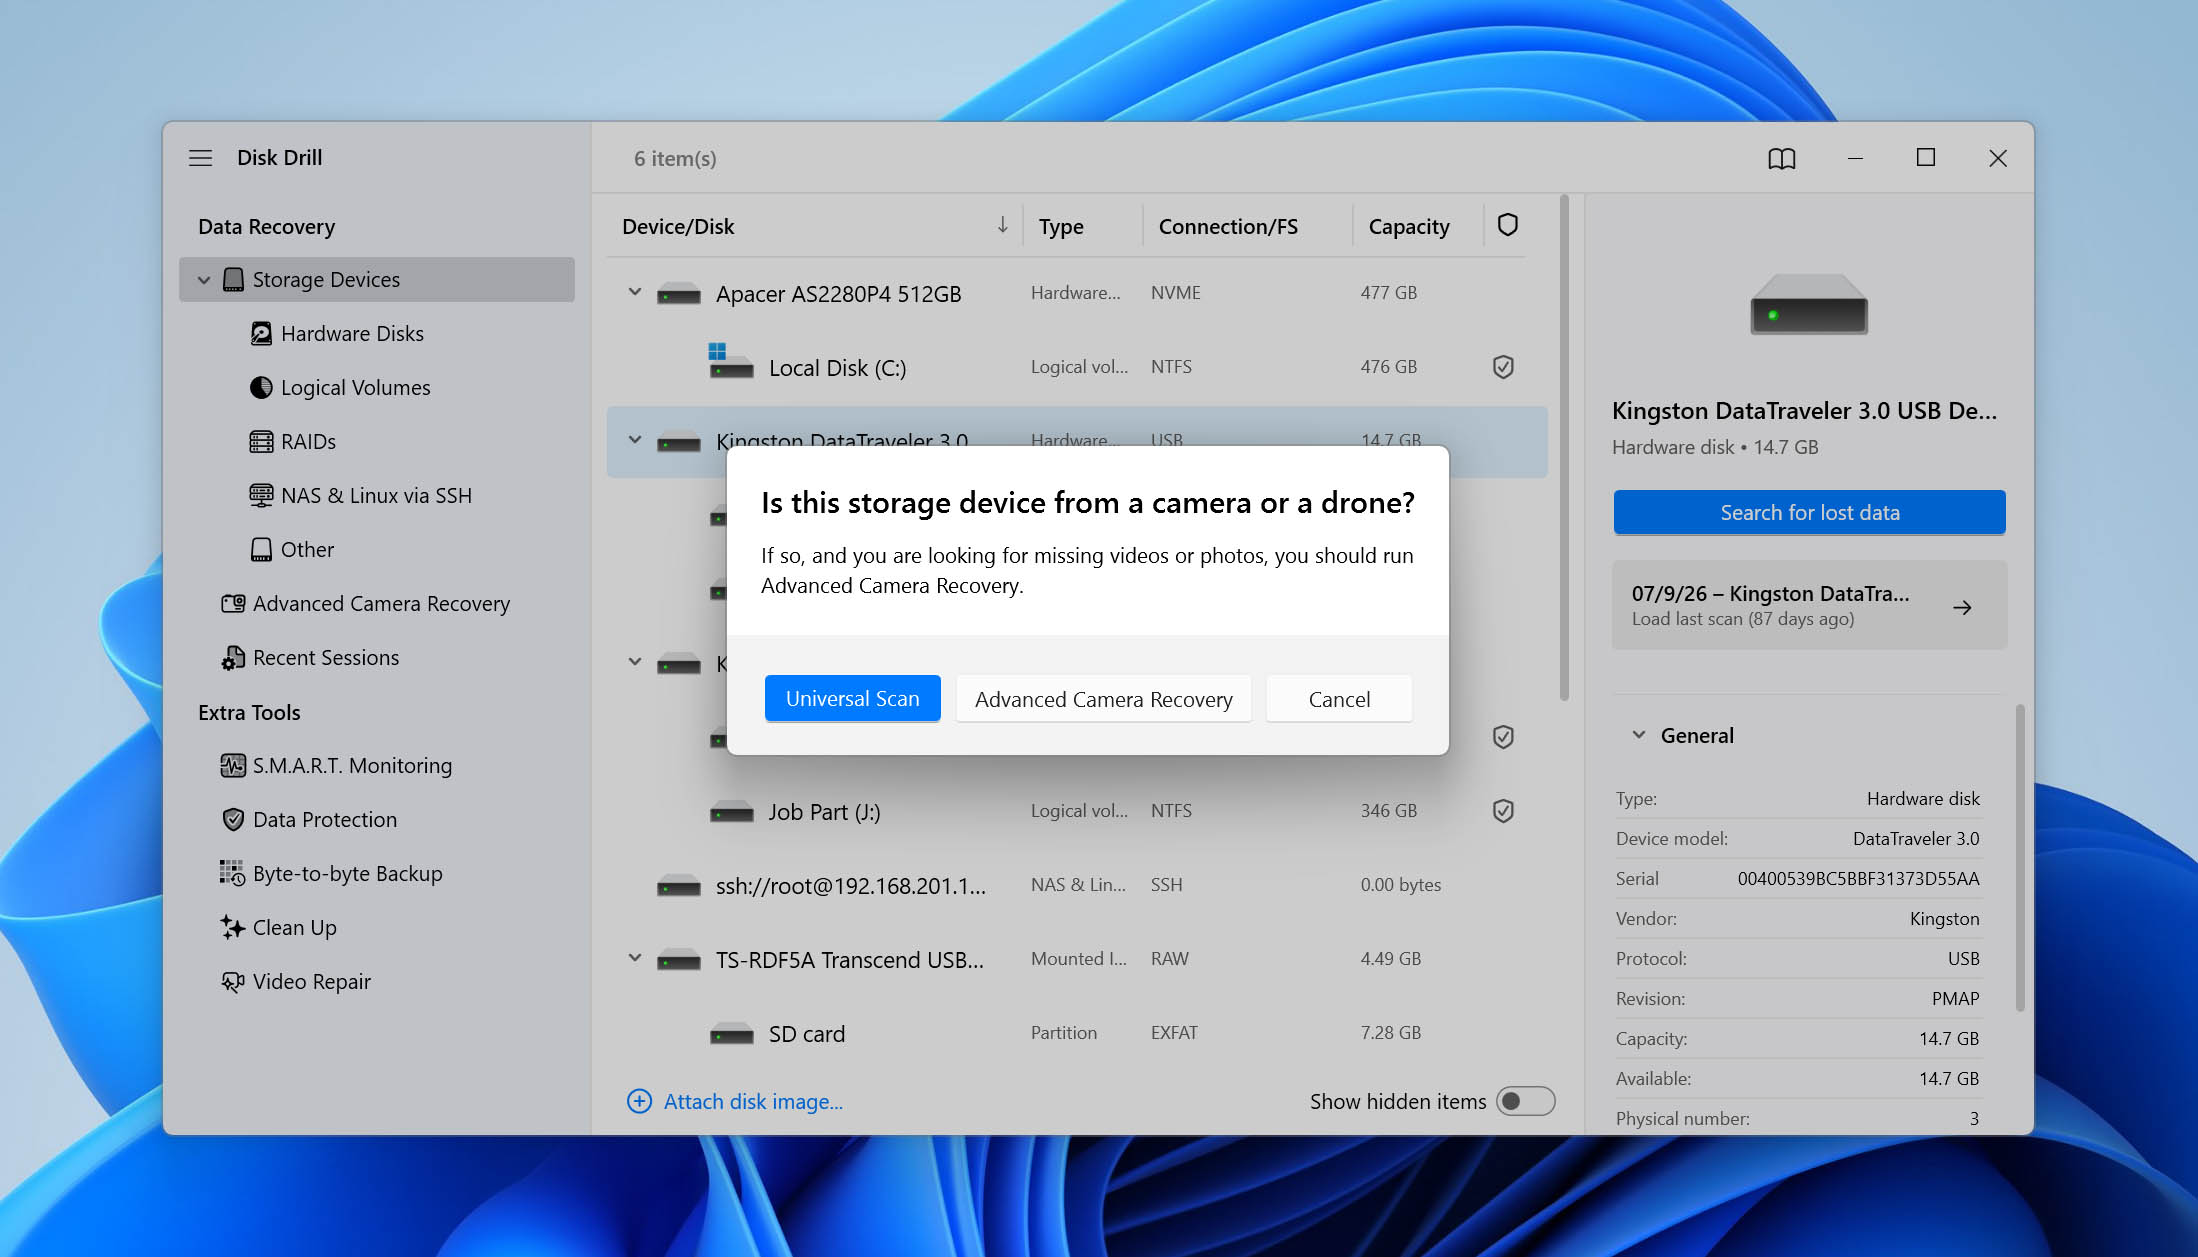
Task: Load last scan of Kingston DataTra...
Action: click(1809, 605)
